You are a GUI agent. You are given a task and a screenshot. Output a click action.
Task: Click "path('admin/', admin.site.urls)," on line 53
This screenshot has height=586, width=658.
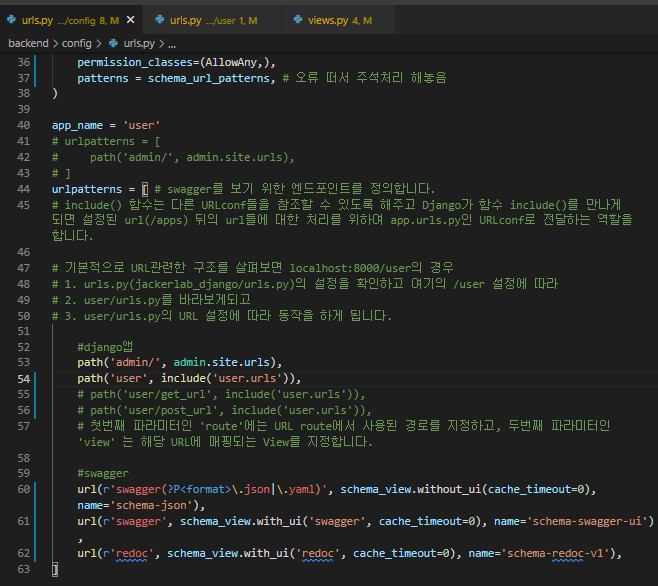(180, 362)
